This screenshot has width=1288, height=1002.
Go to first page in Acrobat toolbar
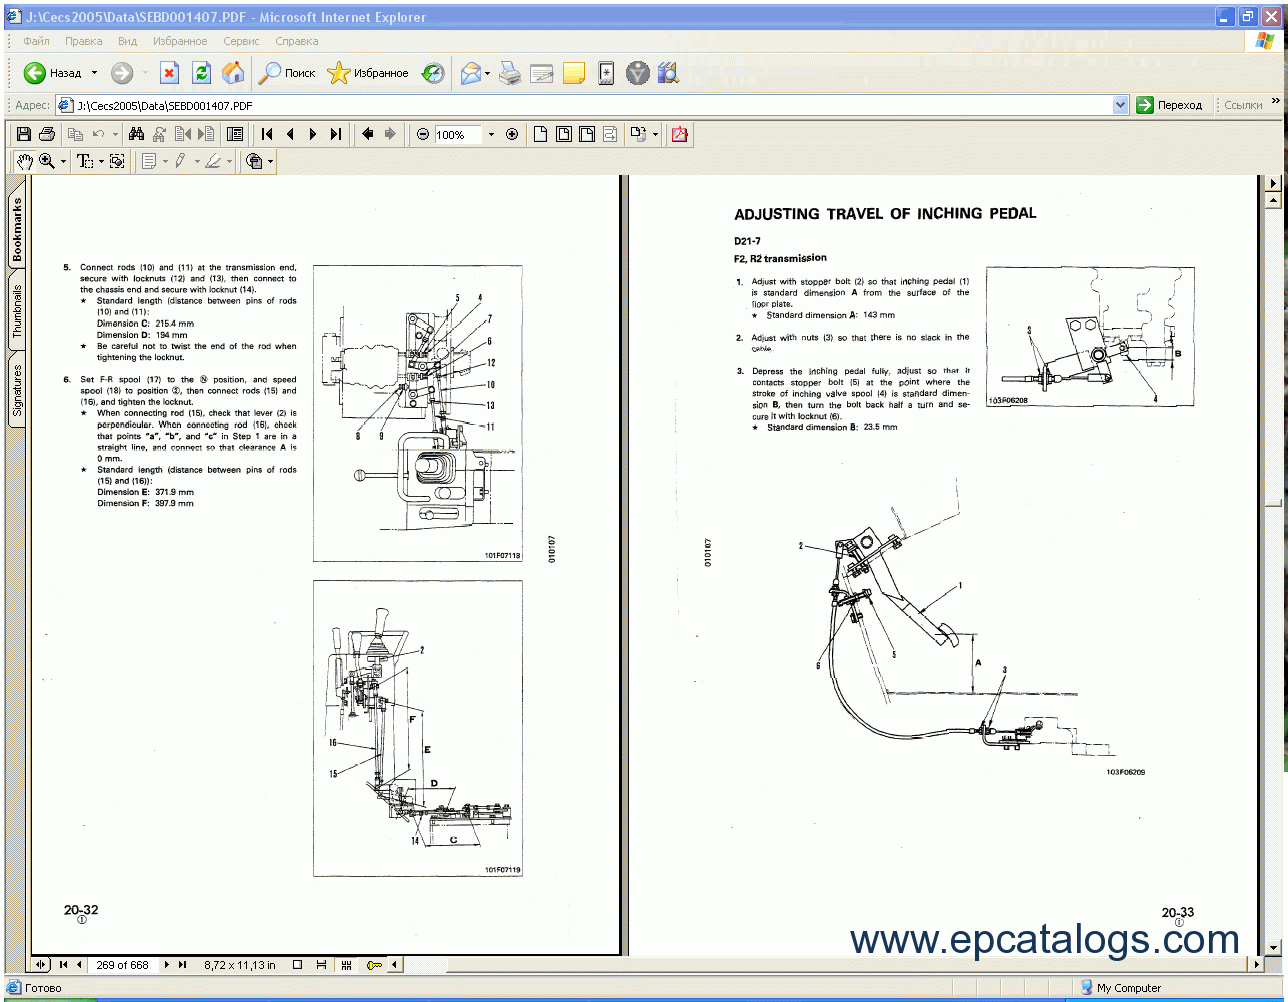[267, 134]
